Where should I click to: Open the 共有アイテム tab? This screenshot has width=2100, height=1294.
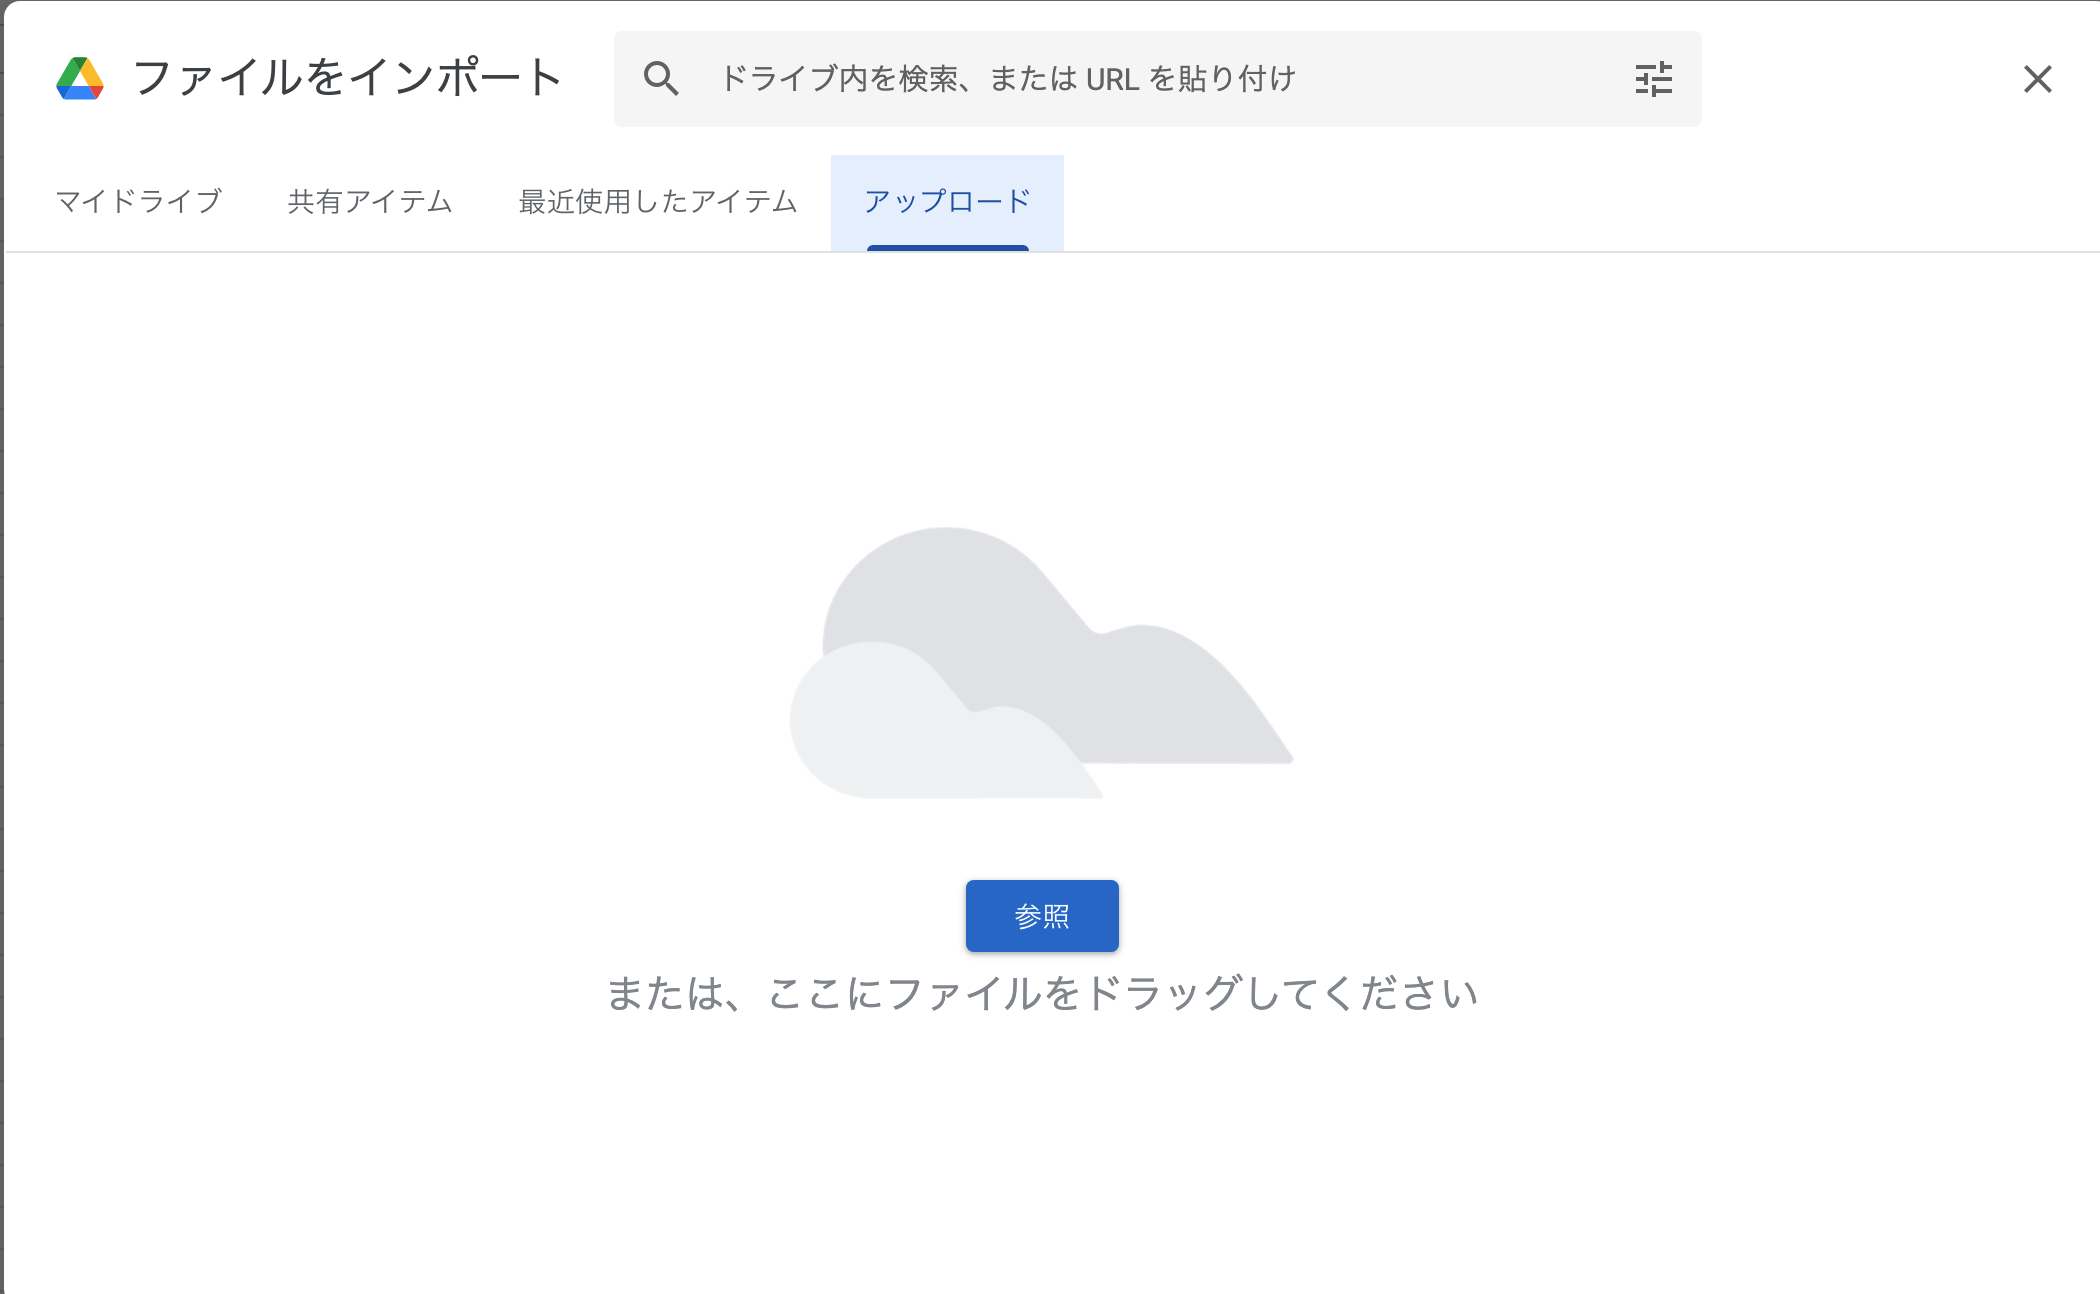click(x=370, y=202)
